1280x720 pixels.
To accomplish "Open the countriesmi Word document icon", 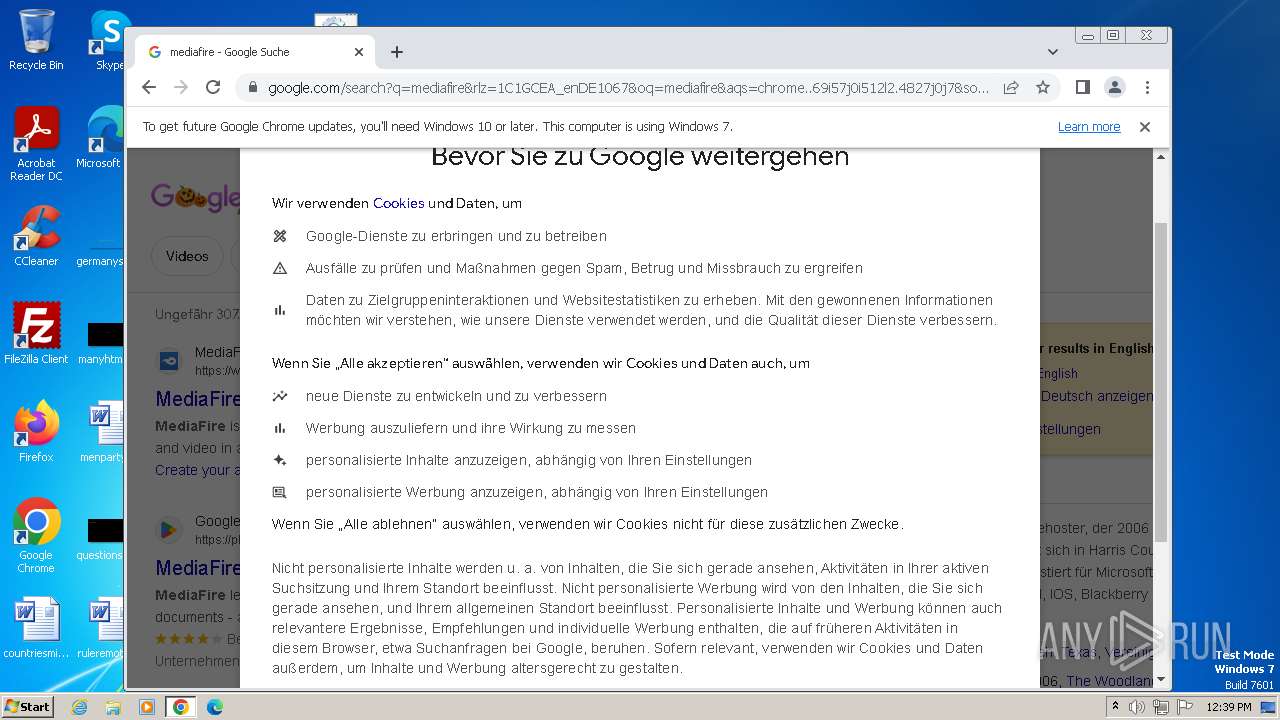I will click(36, 629).
